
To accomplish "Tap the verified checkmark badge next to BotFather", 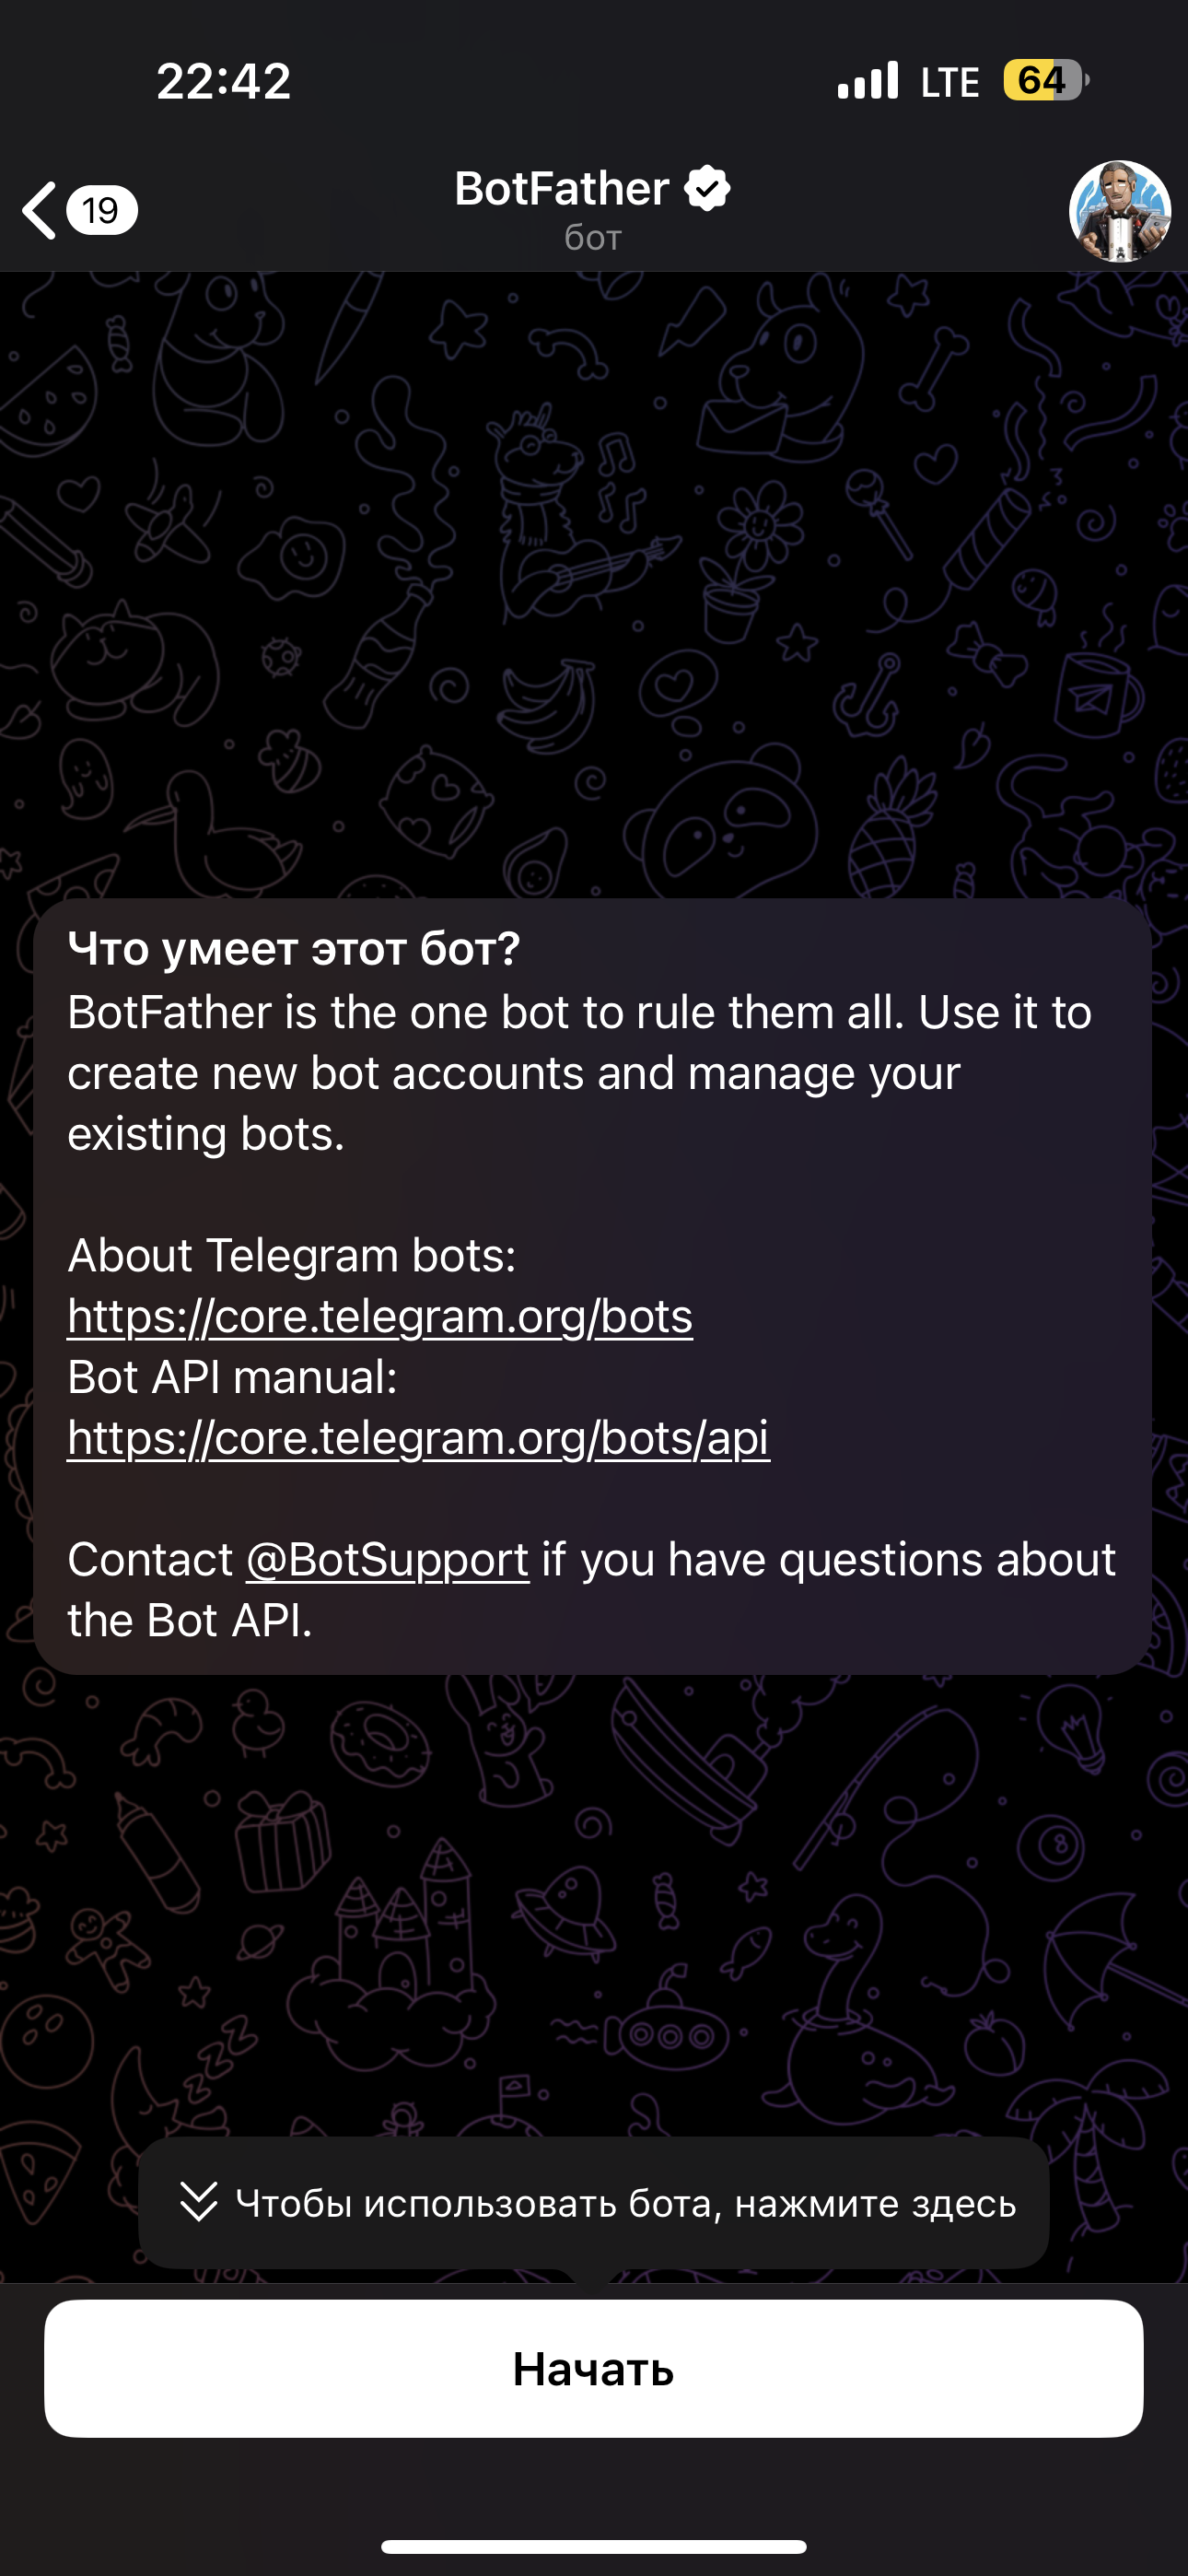I will 708,188.
